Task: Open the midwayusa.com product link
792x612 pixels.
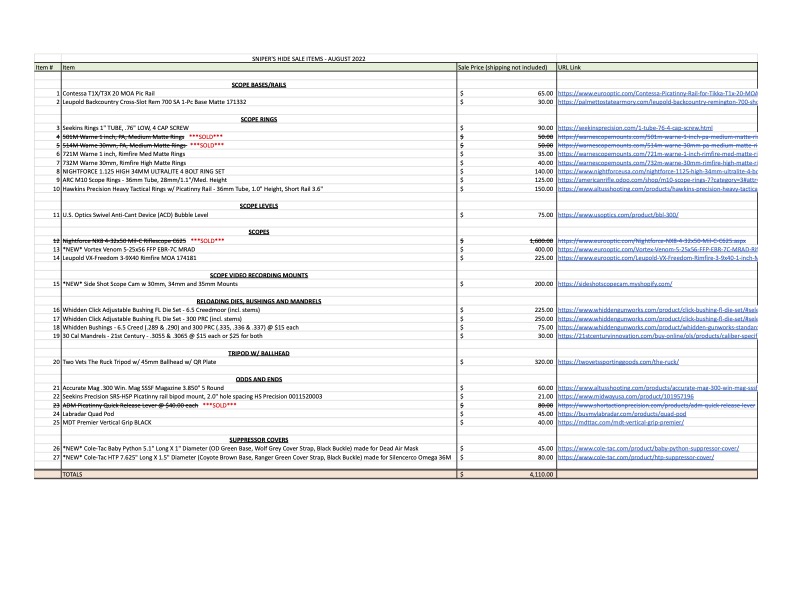Action: (x=625, y=397)
